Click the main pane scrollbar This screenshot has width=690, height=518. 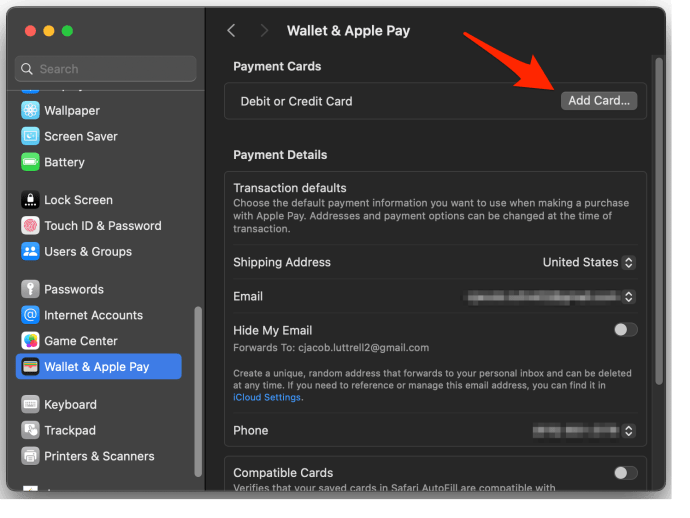659,221
